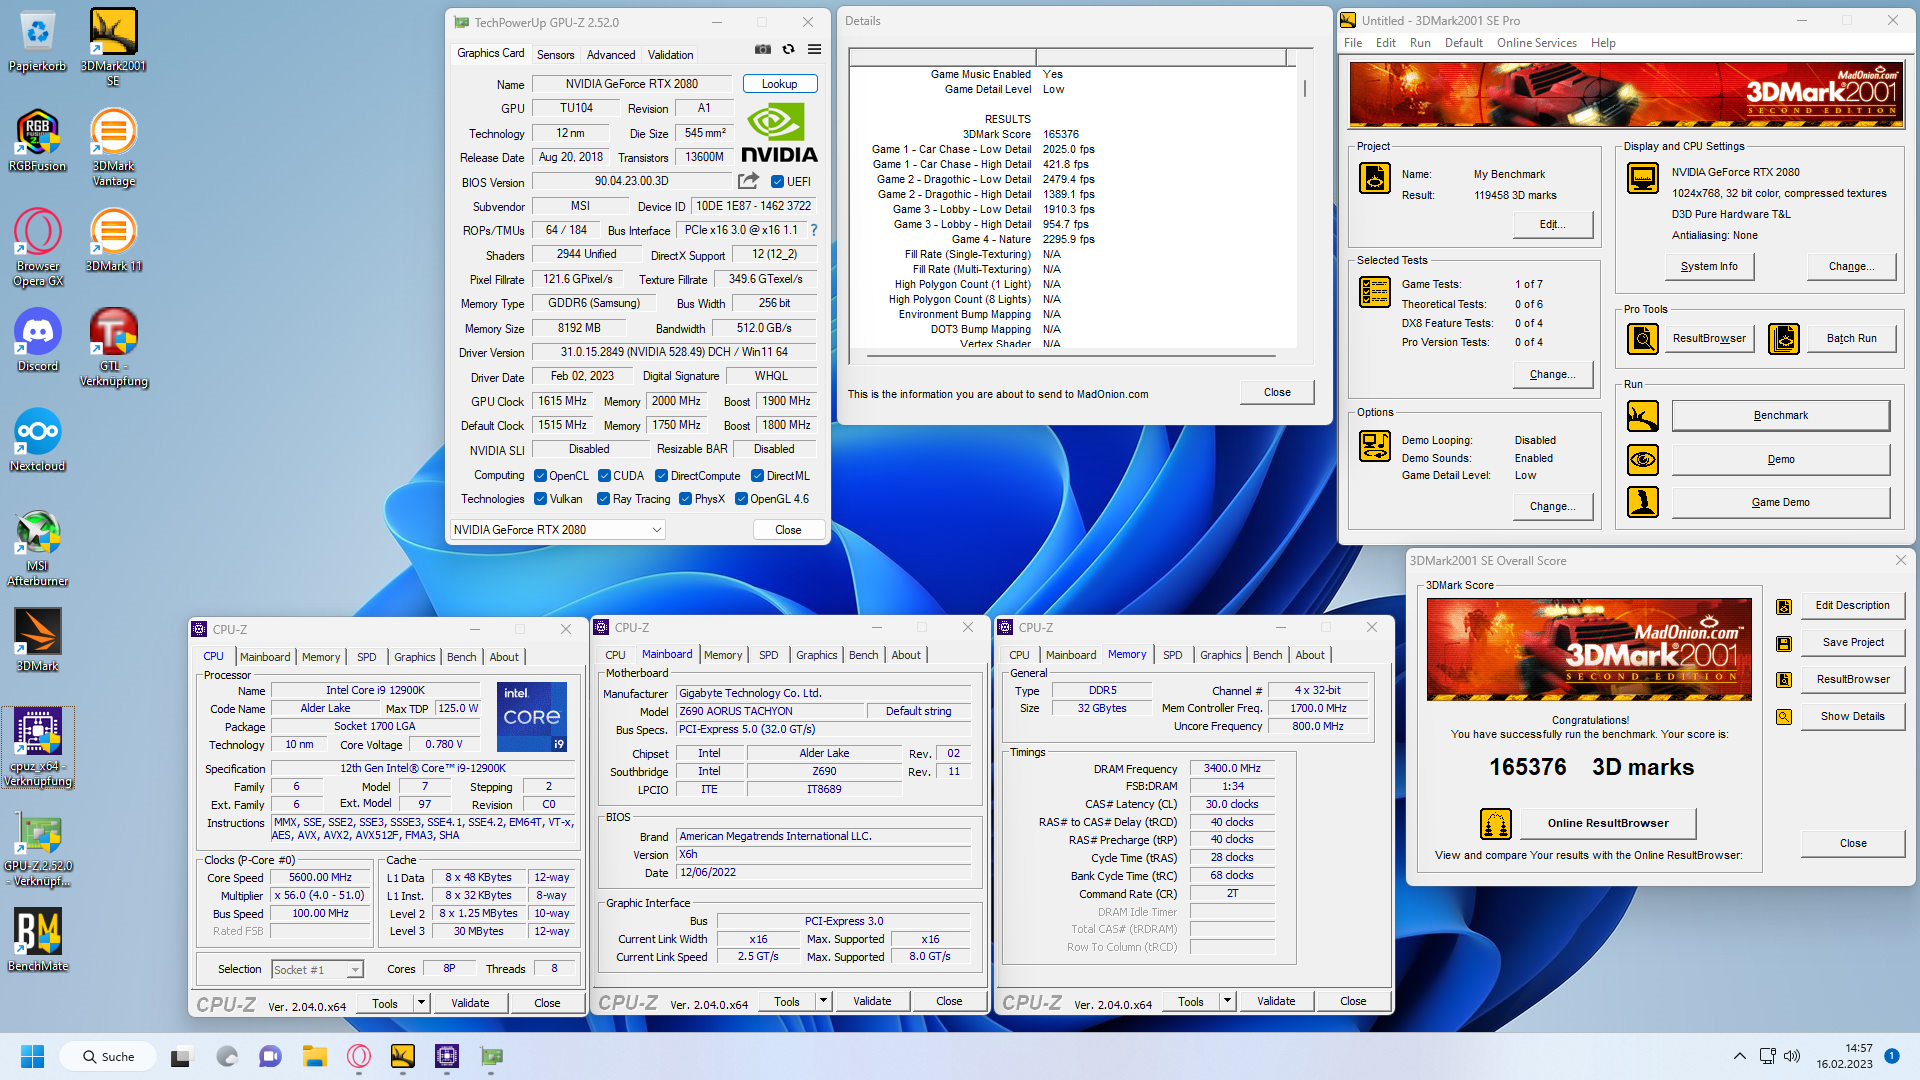Open Socket #1 selection dropdown
This screenshot has width=1920, height=1080.
point(317,970)
